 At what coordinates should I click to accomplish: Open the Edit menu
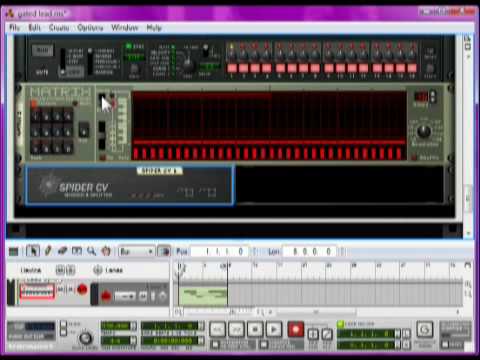click(x=34, y=28)
